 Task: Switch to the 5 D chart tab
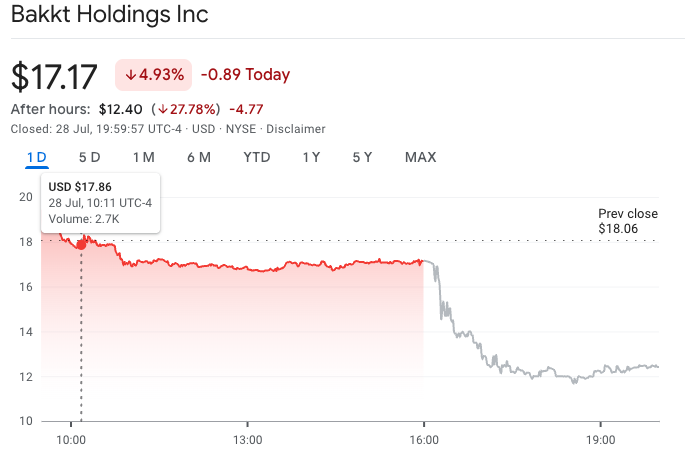pyautogui.click(x=90, y=157)
